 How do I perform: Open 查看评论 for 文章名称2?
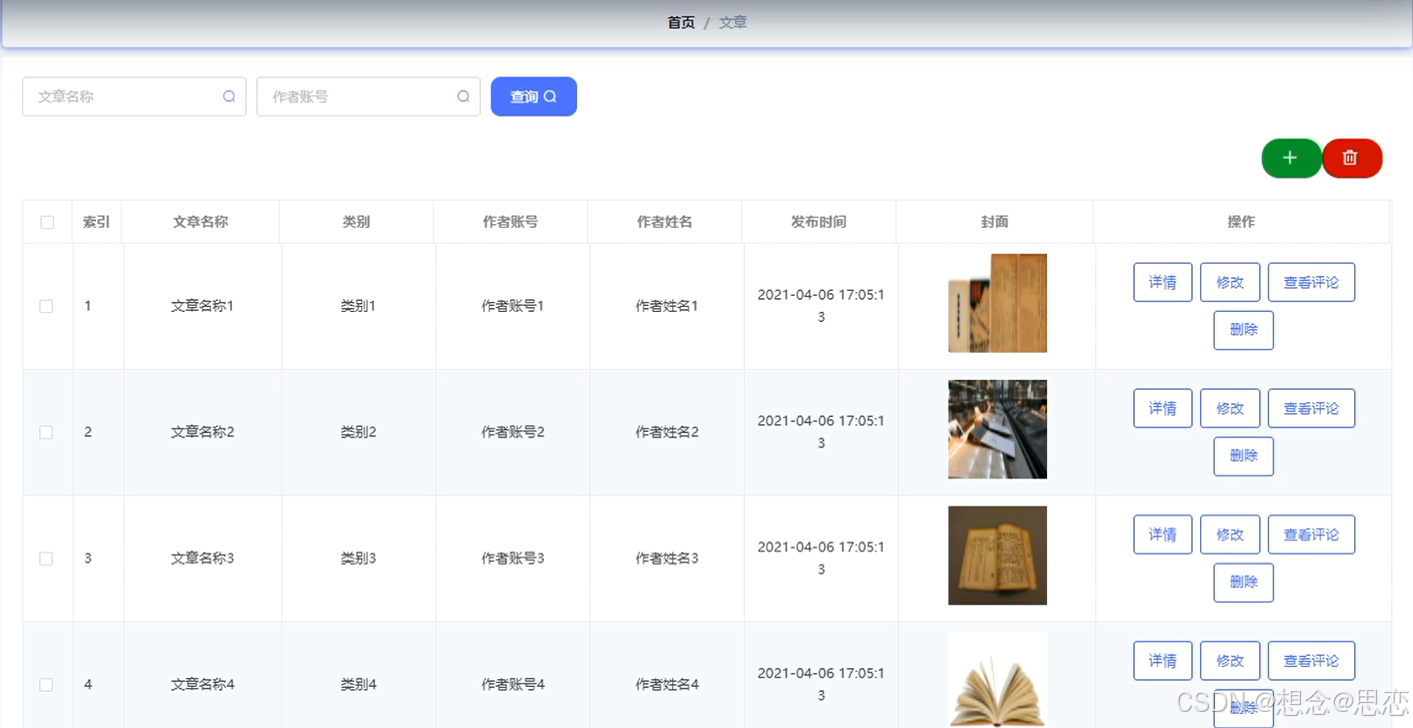tap(1311, 408)
